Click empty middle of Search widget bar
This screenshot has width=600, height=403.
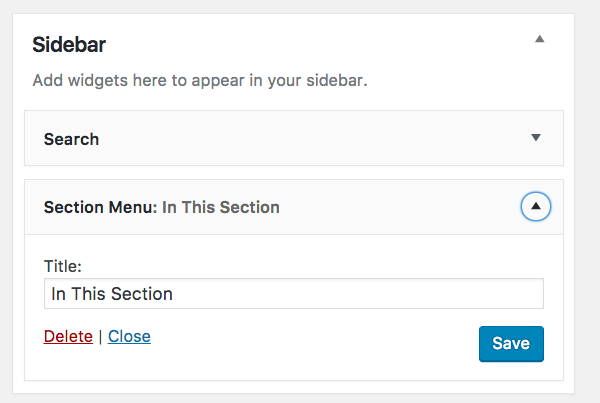300,139
